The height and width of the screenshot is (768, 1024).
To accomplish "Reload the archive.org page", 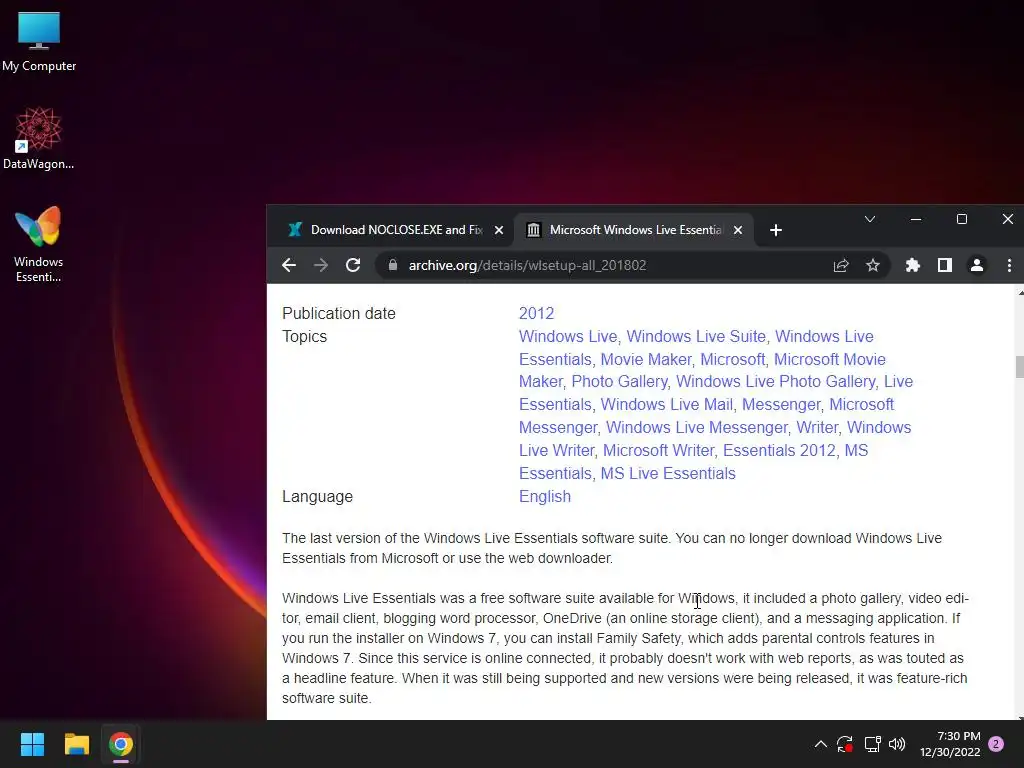I will click(x=353, y=265).
